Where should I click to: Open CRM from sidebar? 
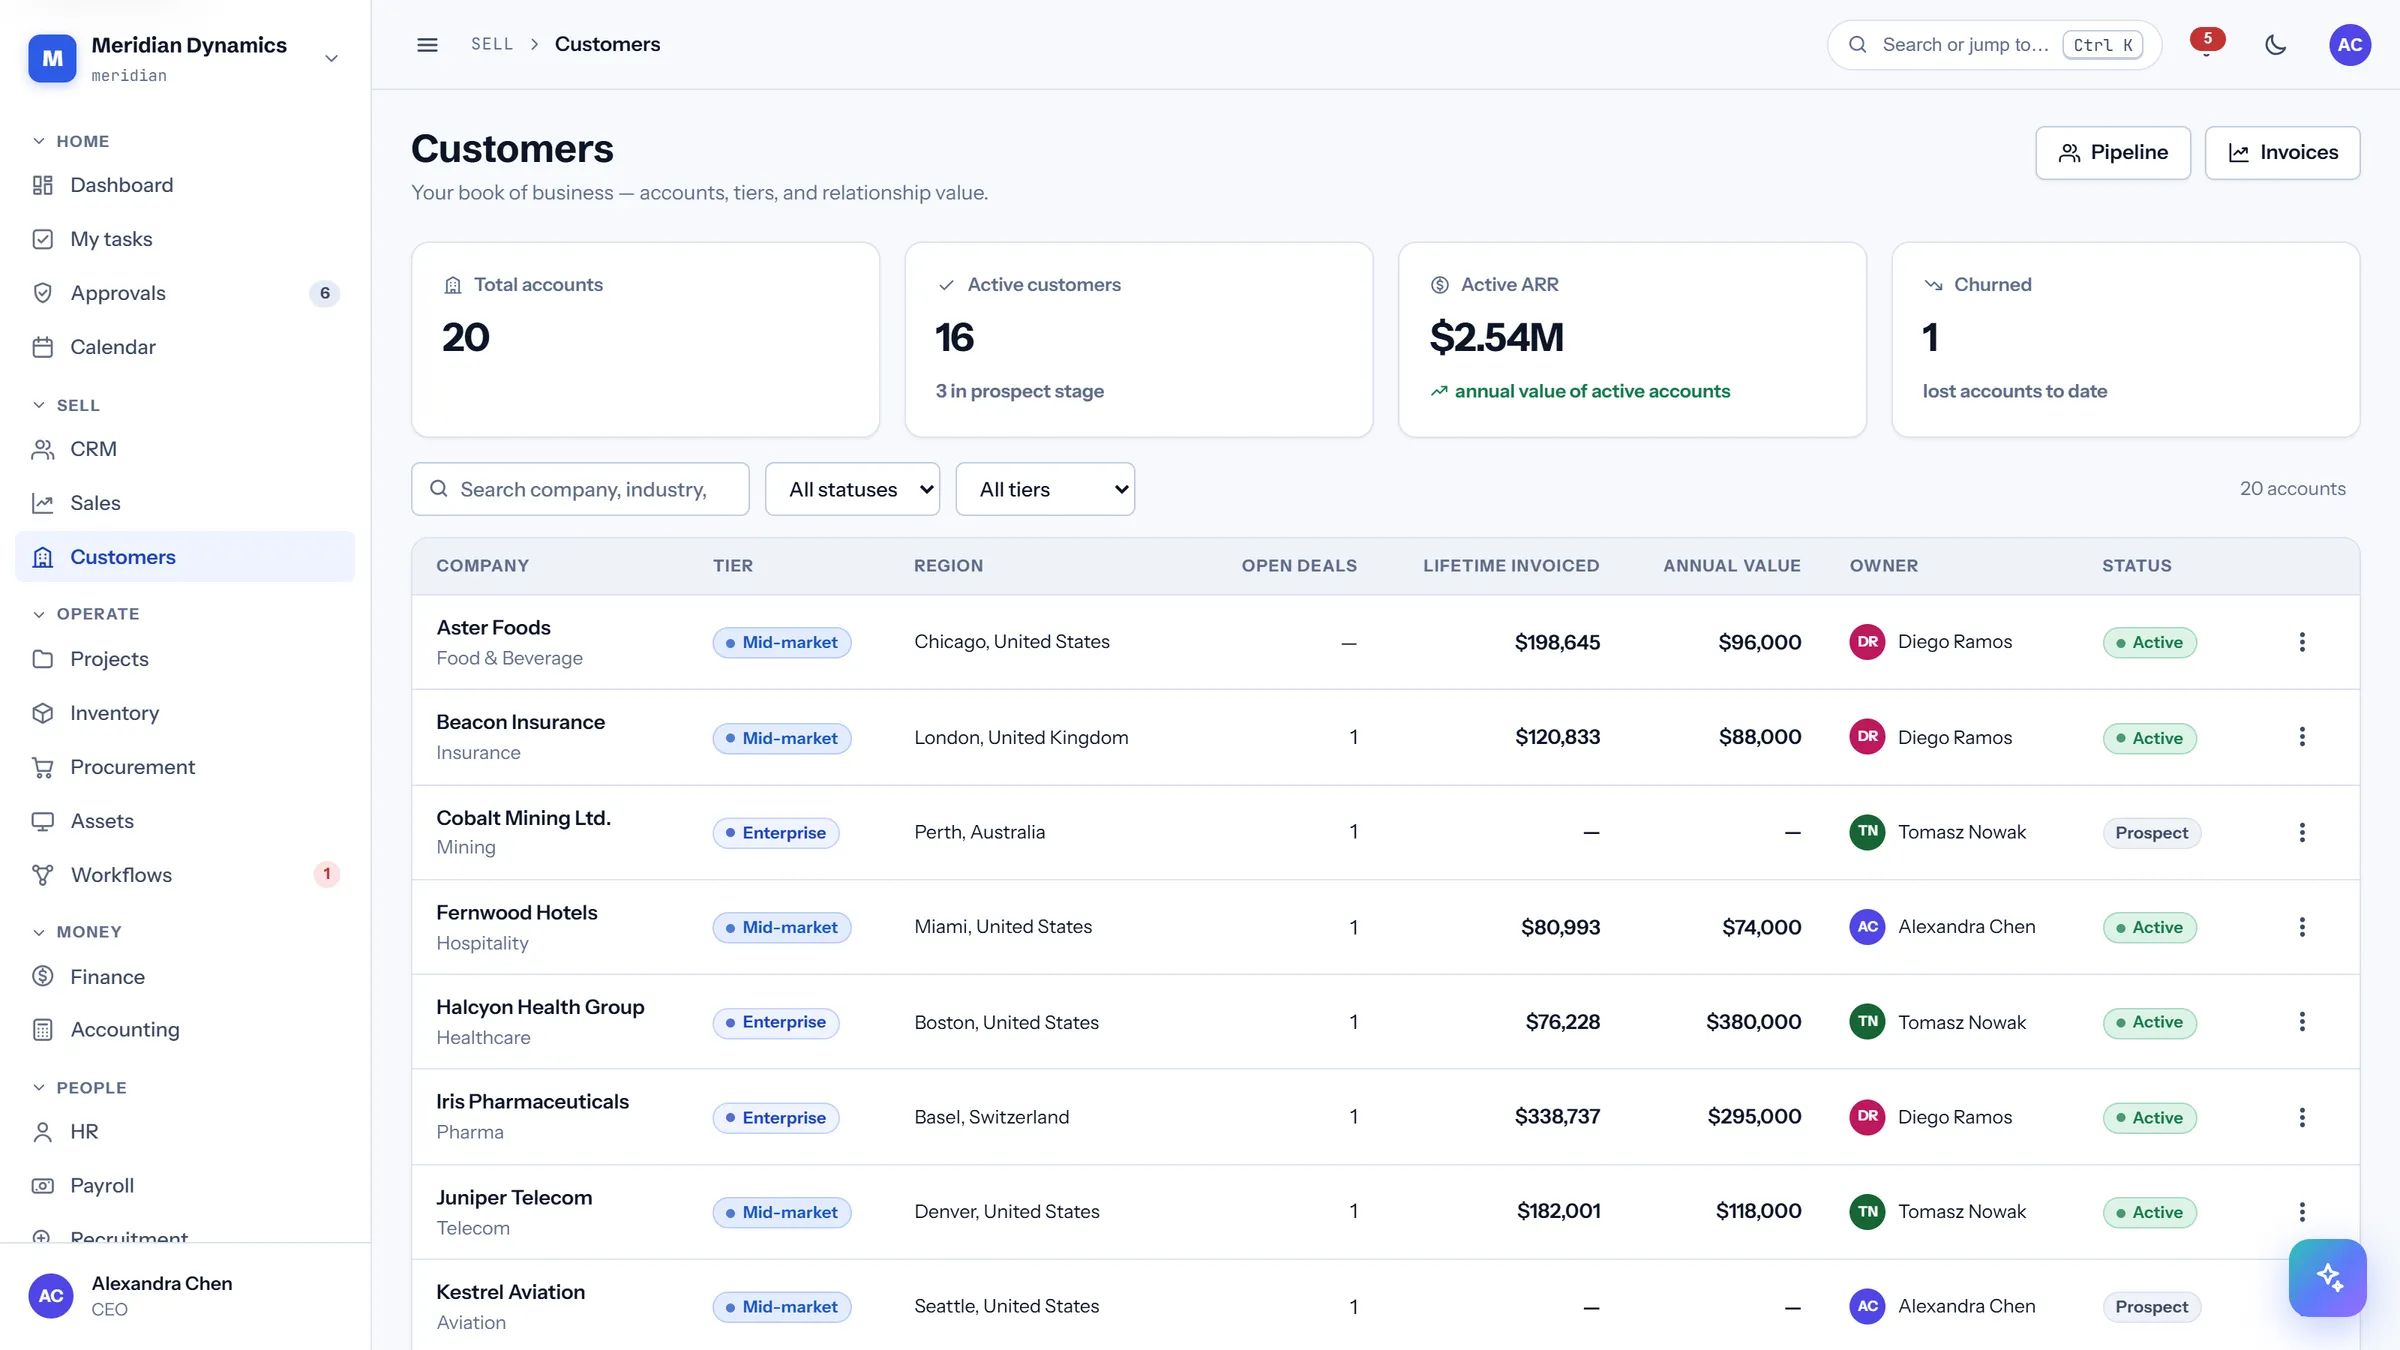[185, 449]
